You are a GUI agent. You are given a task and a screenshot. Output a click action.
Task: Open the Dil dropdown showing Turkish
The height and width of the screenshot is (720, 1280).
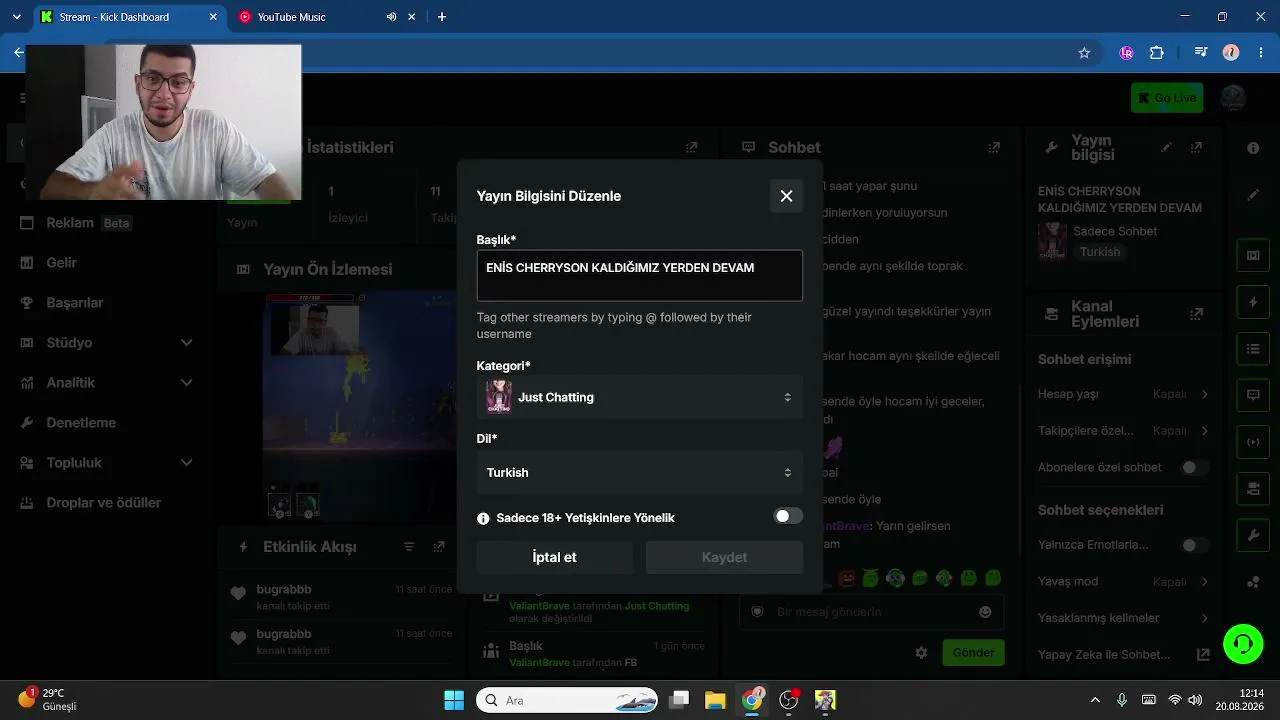(x=639, y=472)
